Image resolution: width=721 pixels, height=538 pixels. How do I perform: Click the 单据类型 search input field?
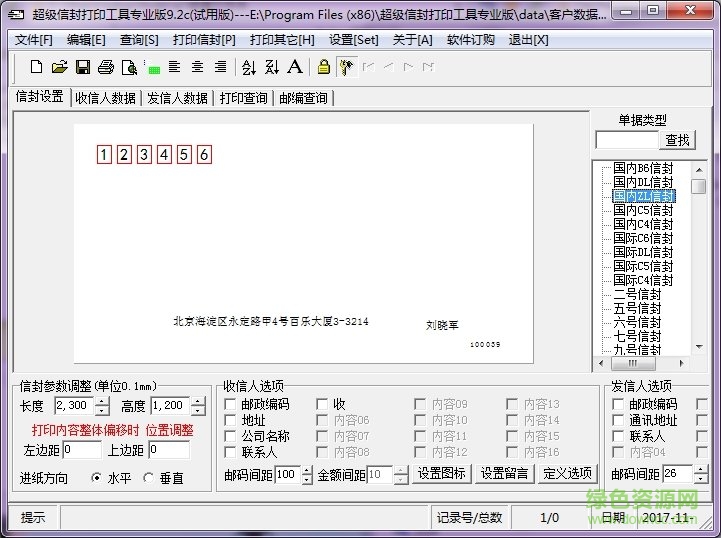(626, 140)
